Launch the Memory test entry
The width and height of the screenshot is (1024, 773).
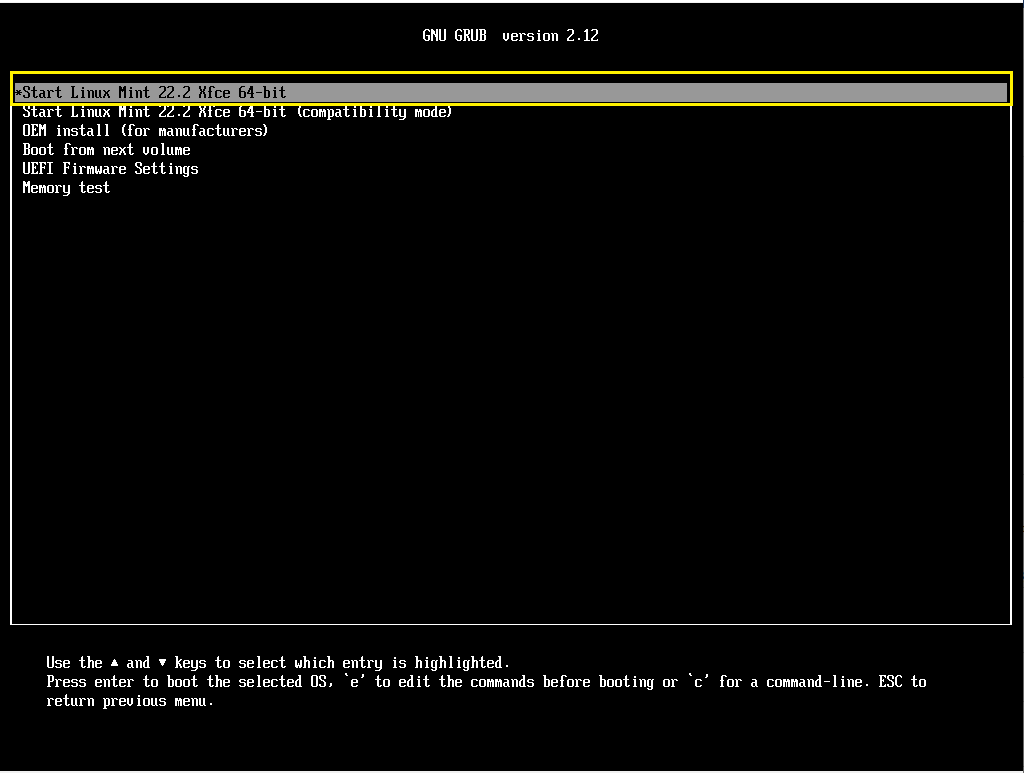tap(66, 187)
